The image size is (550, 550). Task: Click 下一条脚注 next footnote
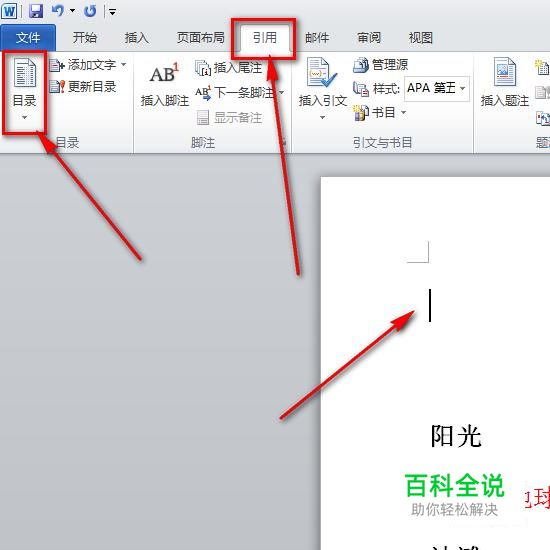pos(235,93)
